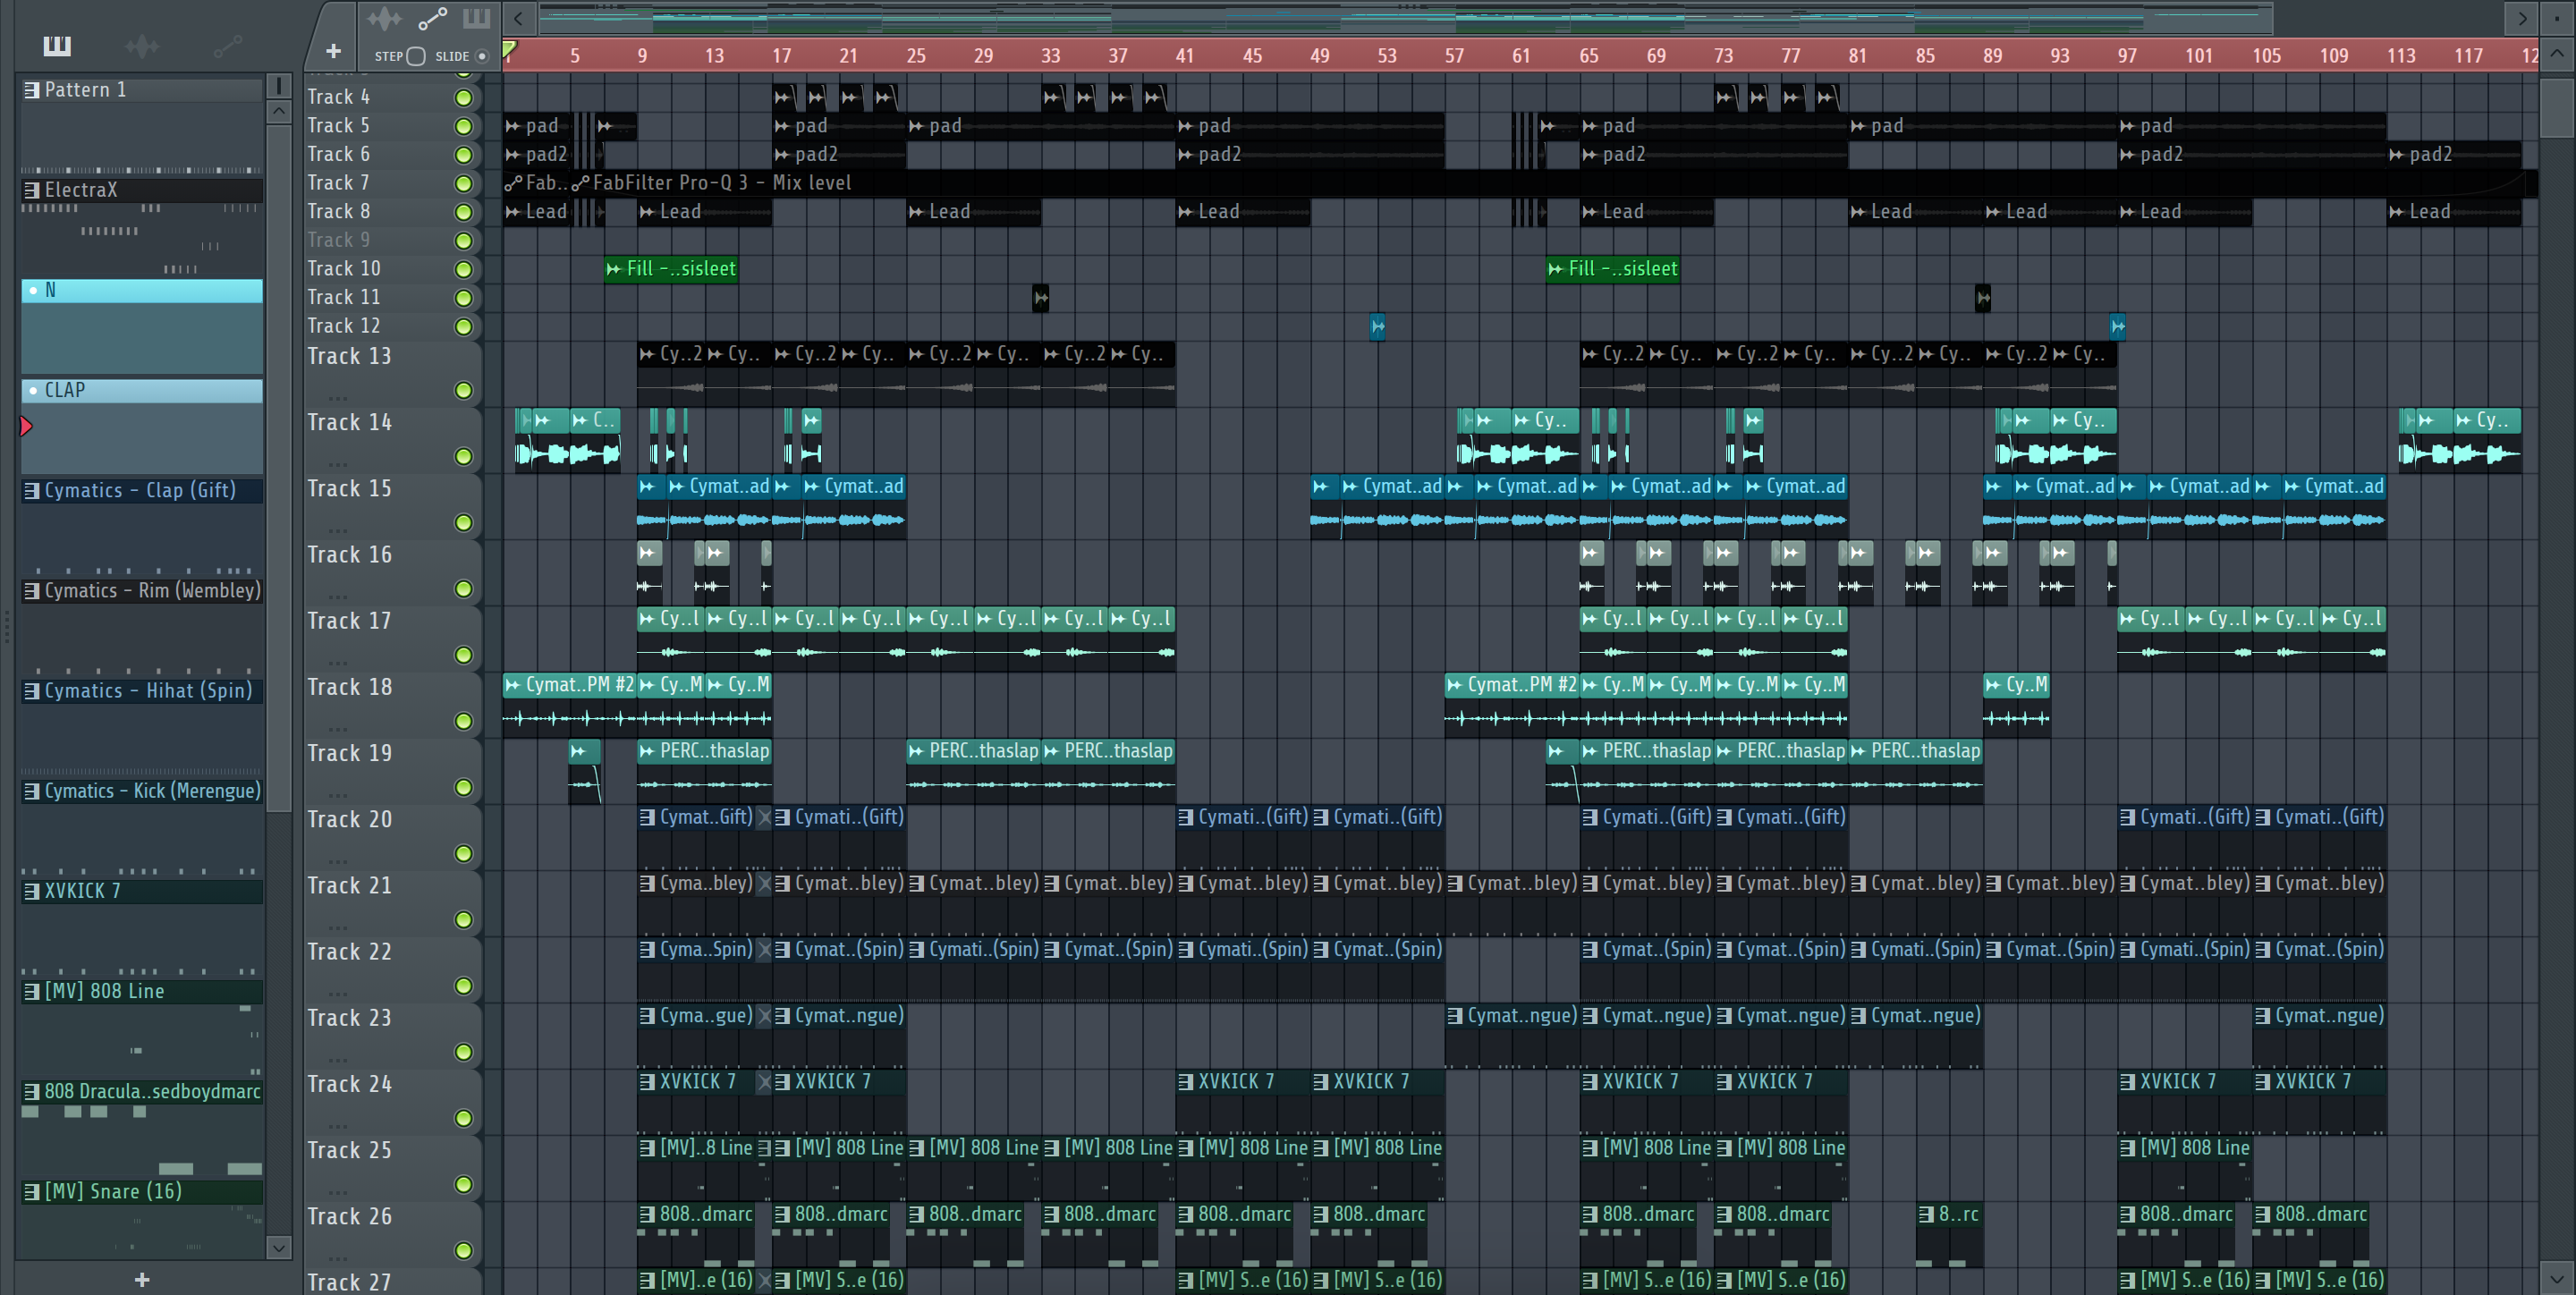Show automation clips in the picker panel
2576x1295 pixels.
click(227, 46)
